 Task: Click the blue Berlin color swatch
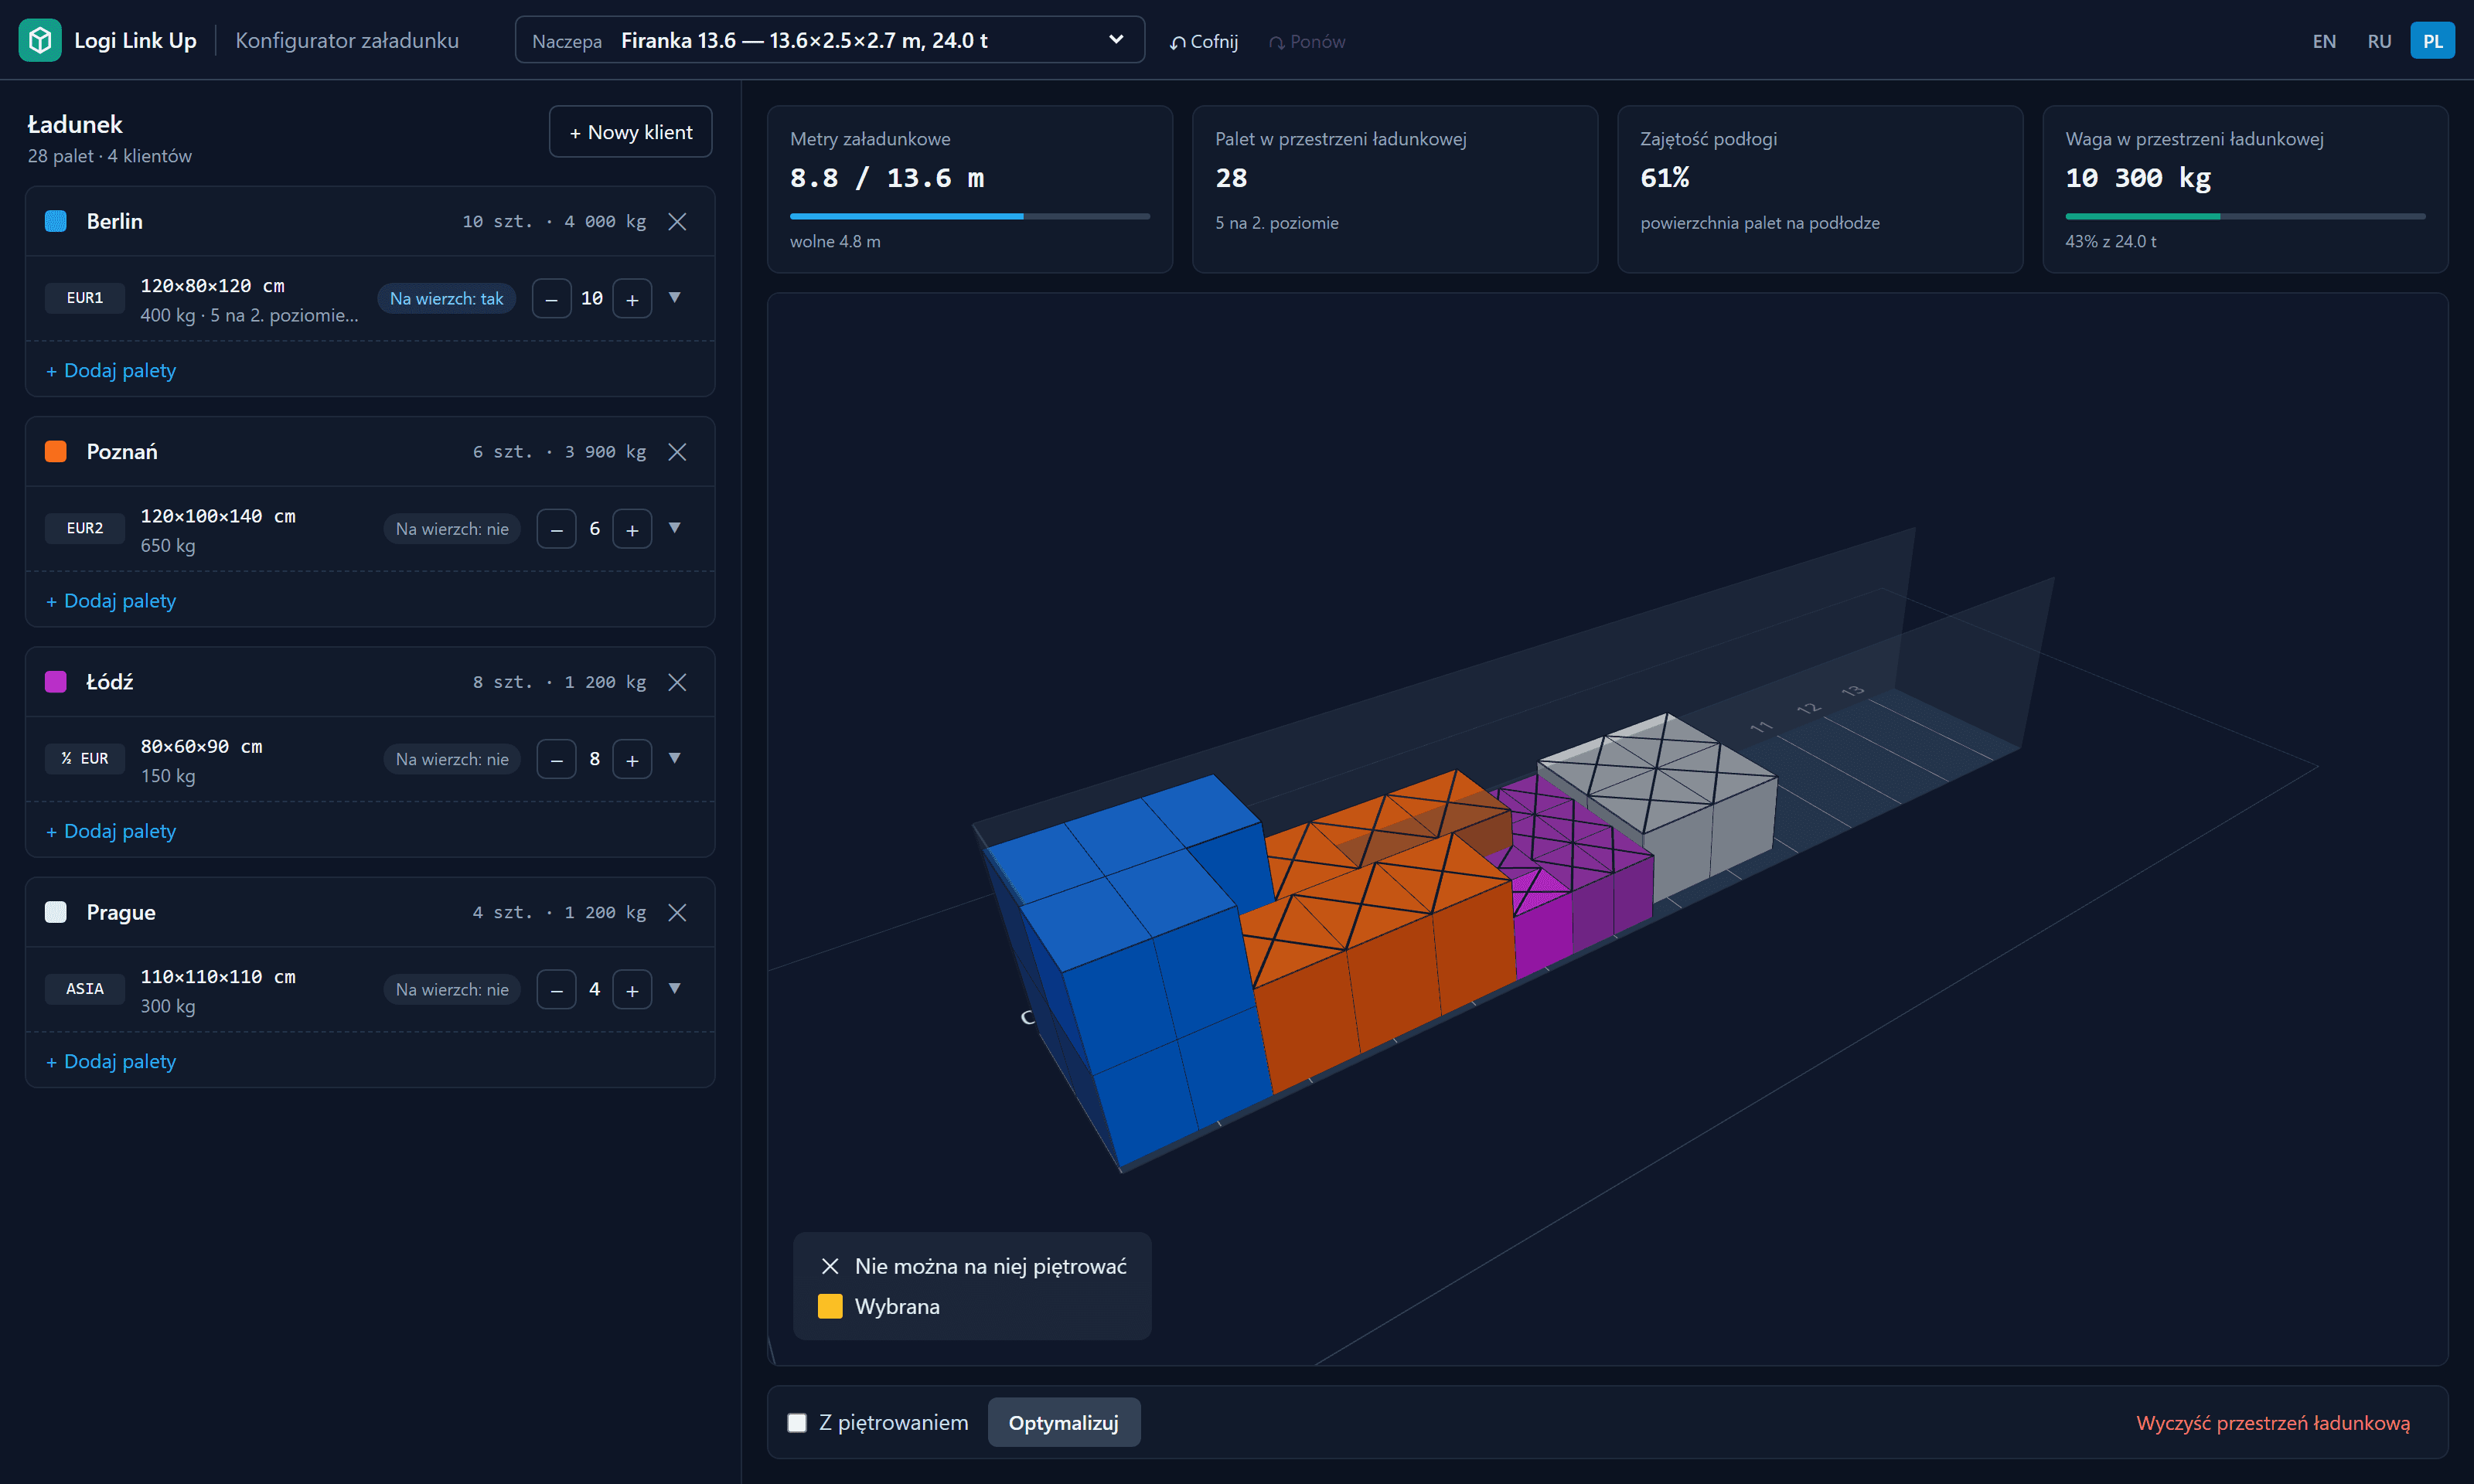pos(56,222)
